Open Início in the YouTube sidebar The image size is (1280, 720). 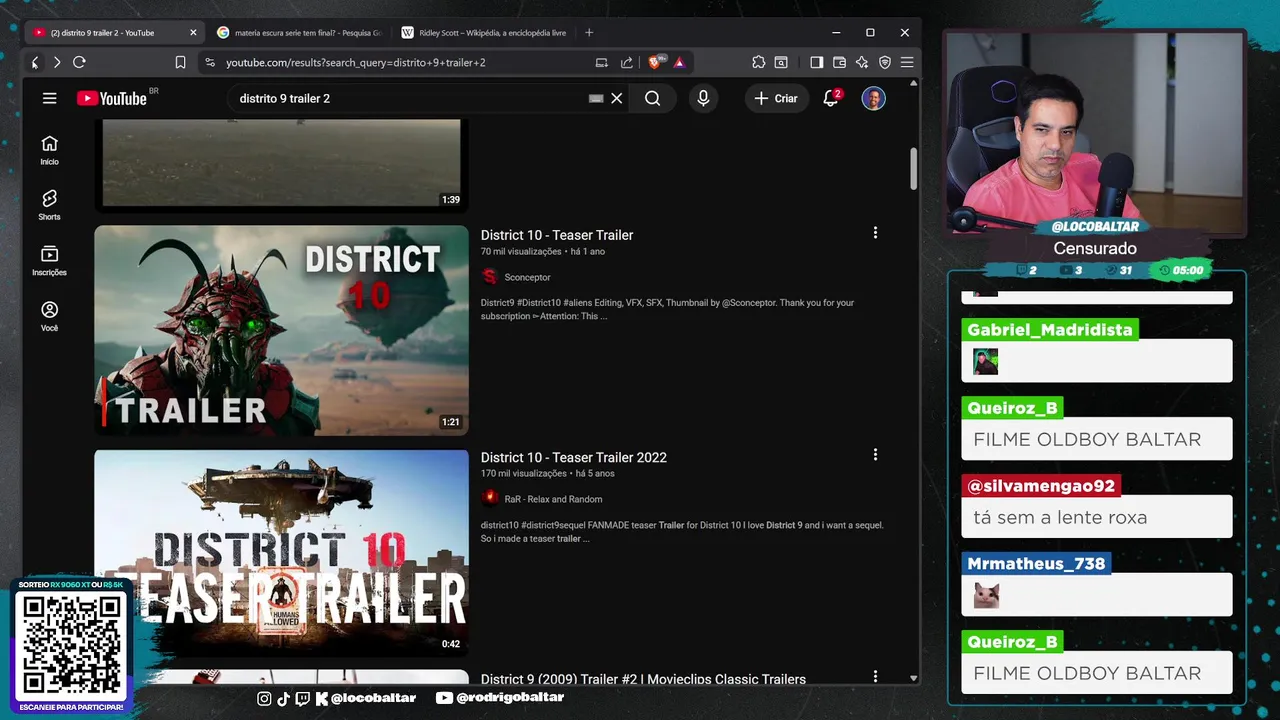tap(49, 150)
